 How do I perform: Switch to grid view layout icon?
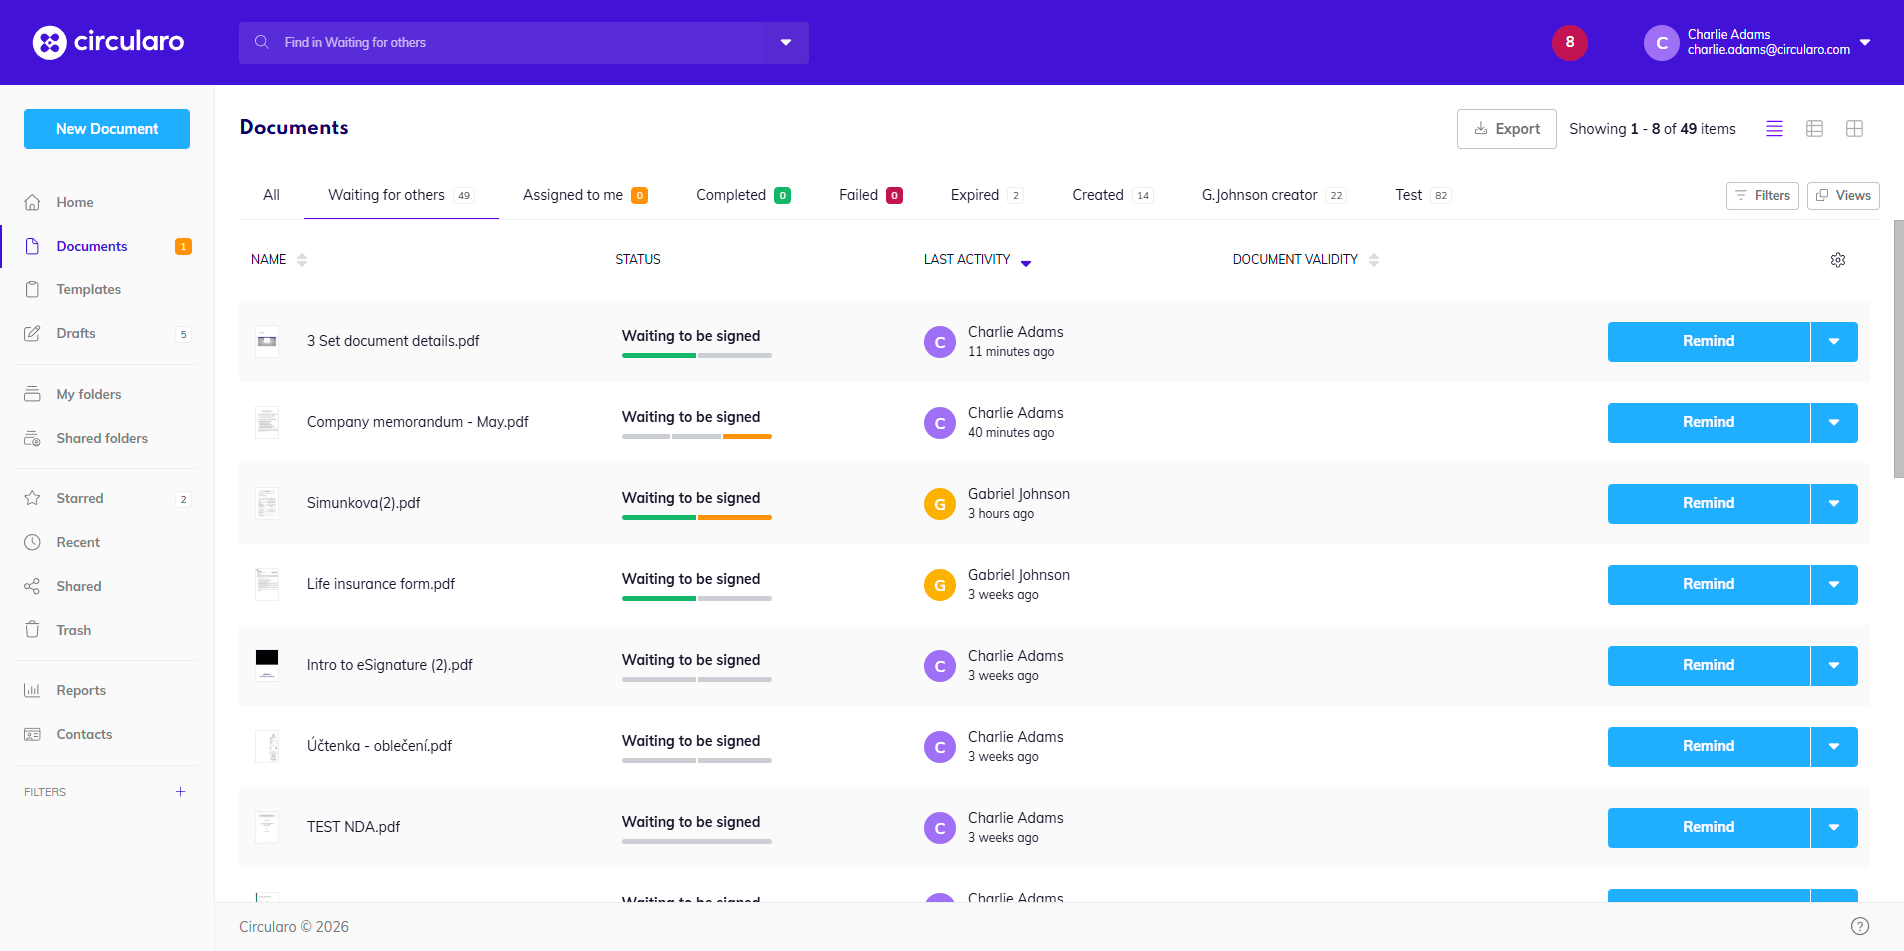(1854, 129)
